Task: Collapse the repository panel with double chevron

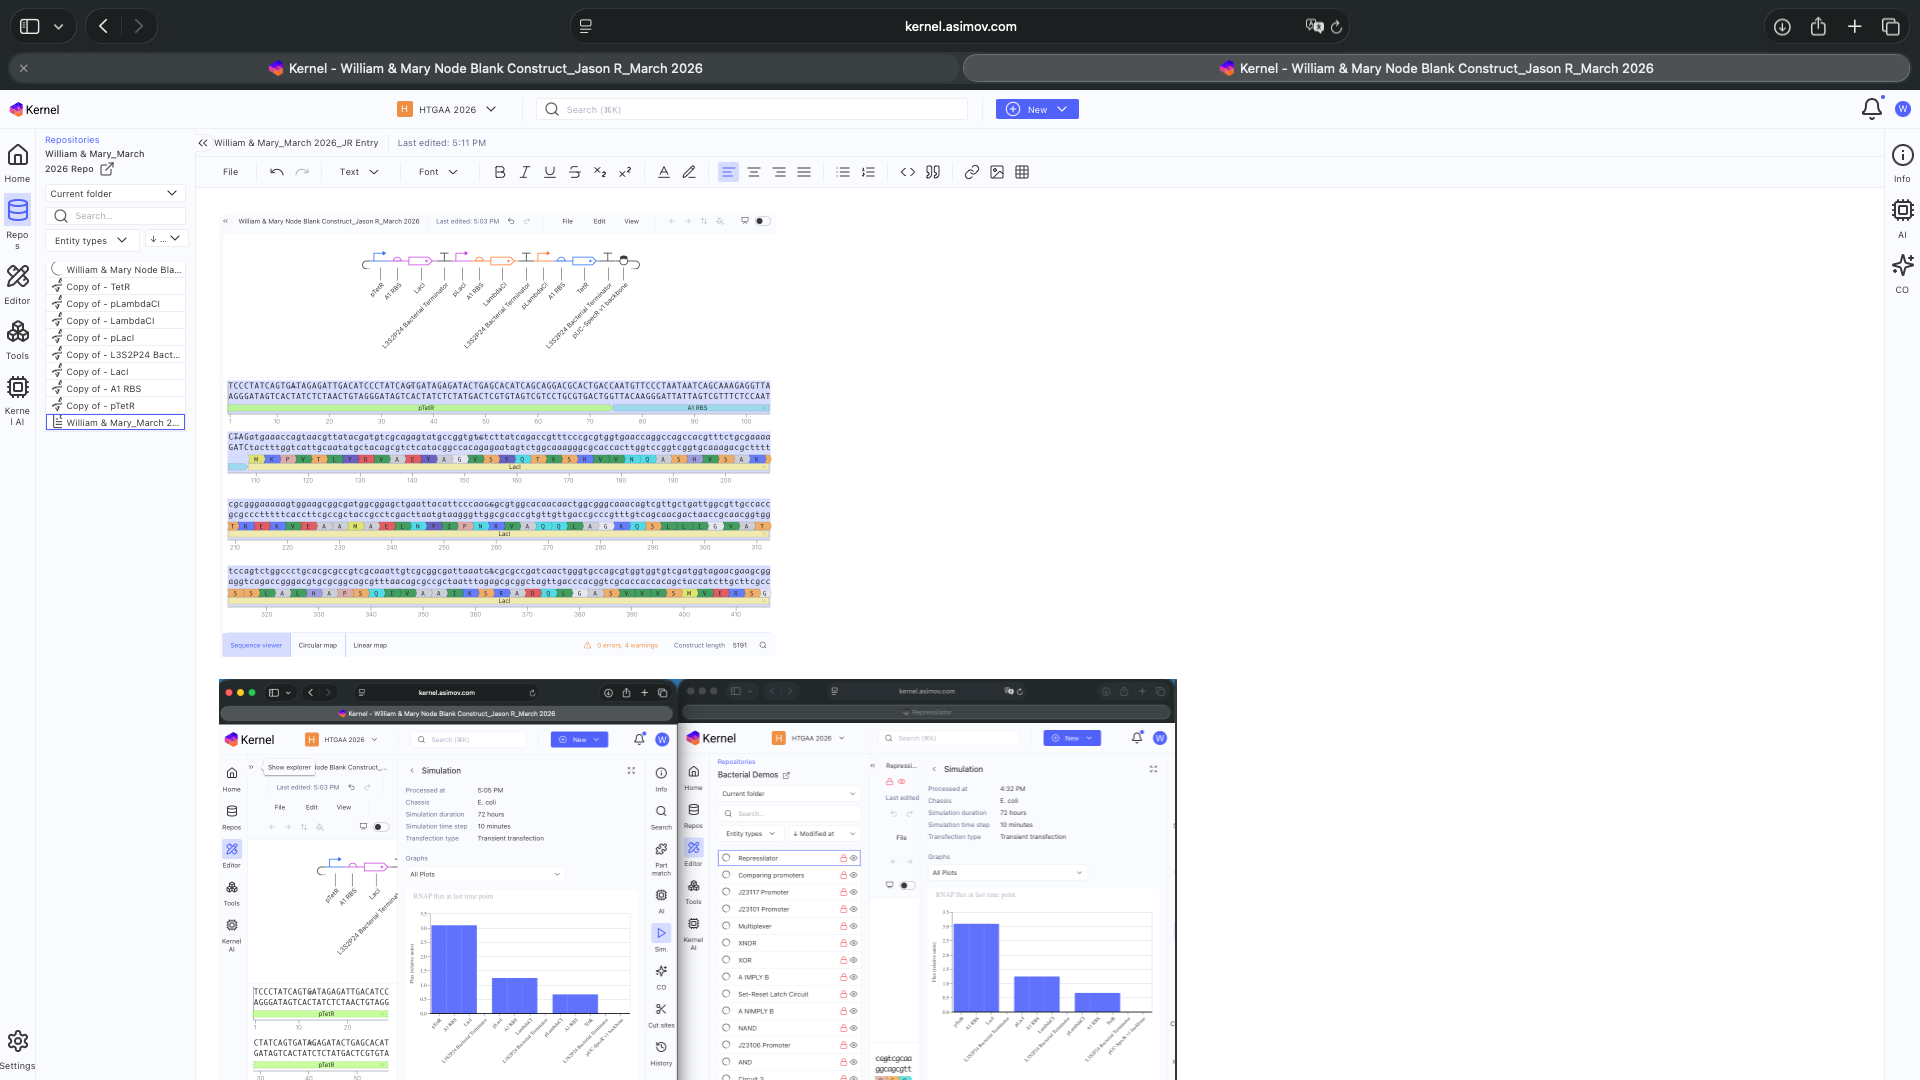Action: tap(203, 143)
